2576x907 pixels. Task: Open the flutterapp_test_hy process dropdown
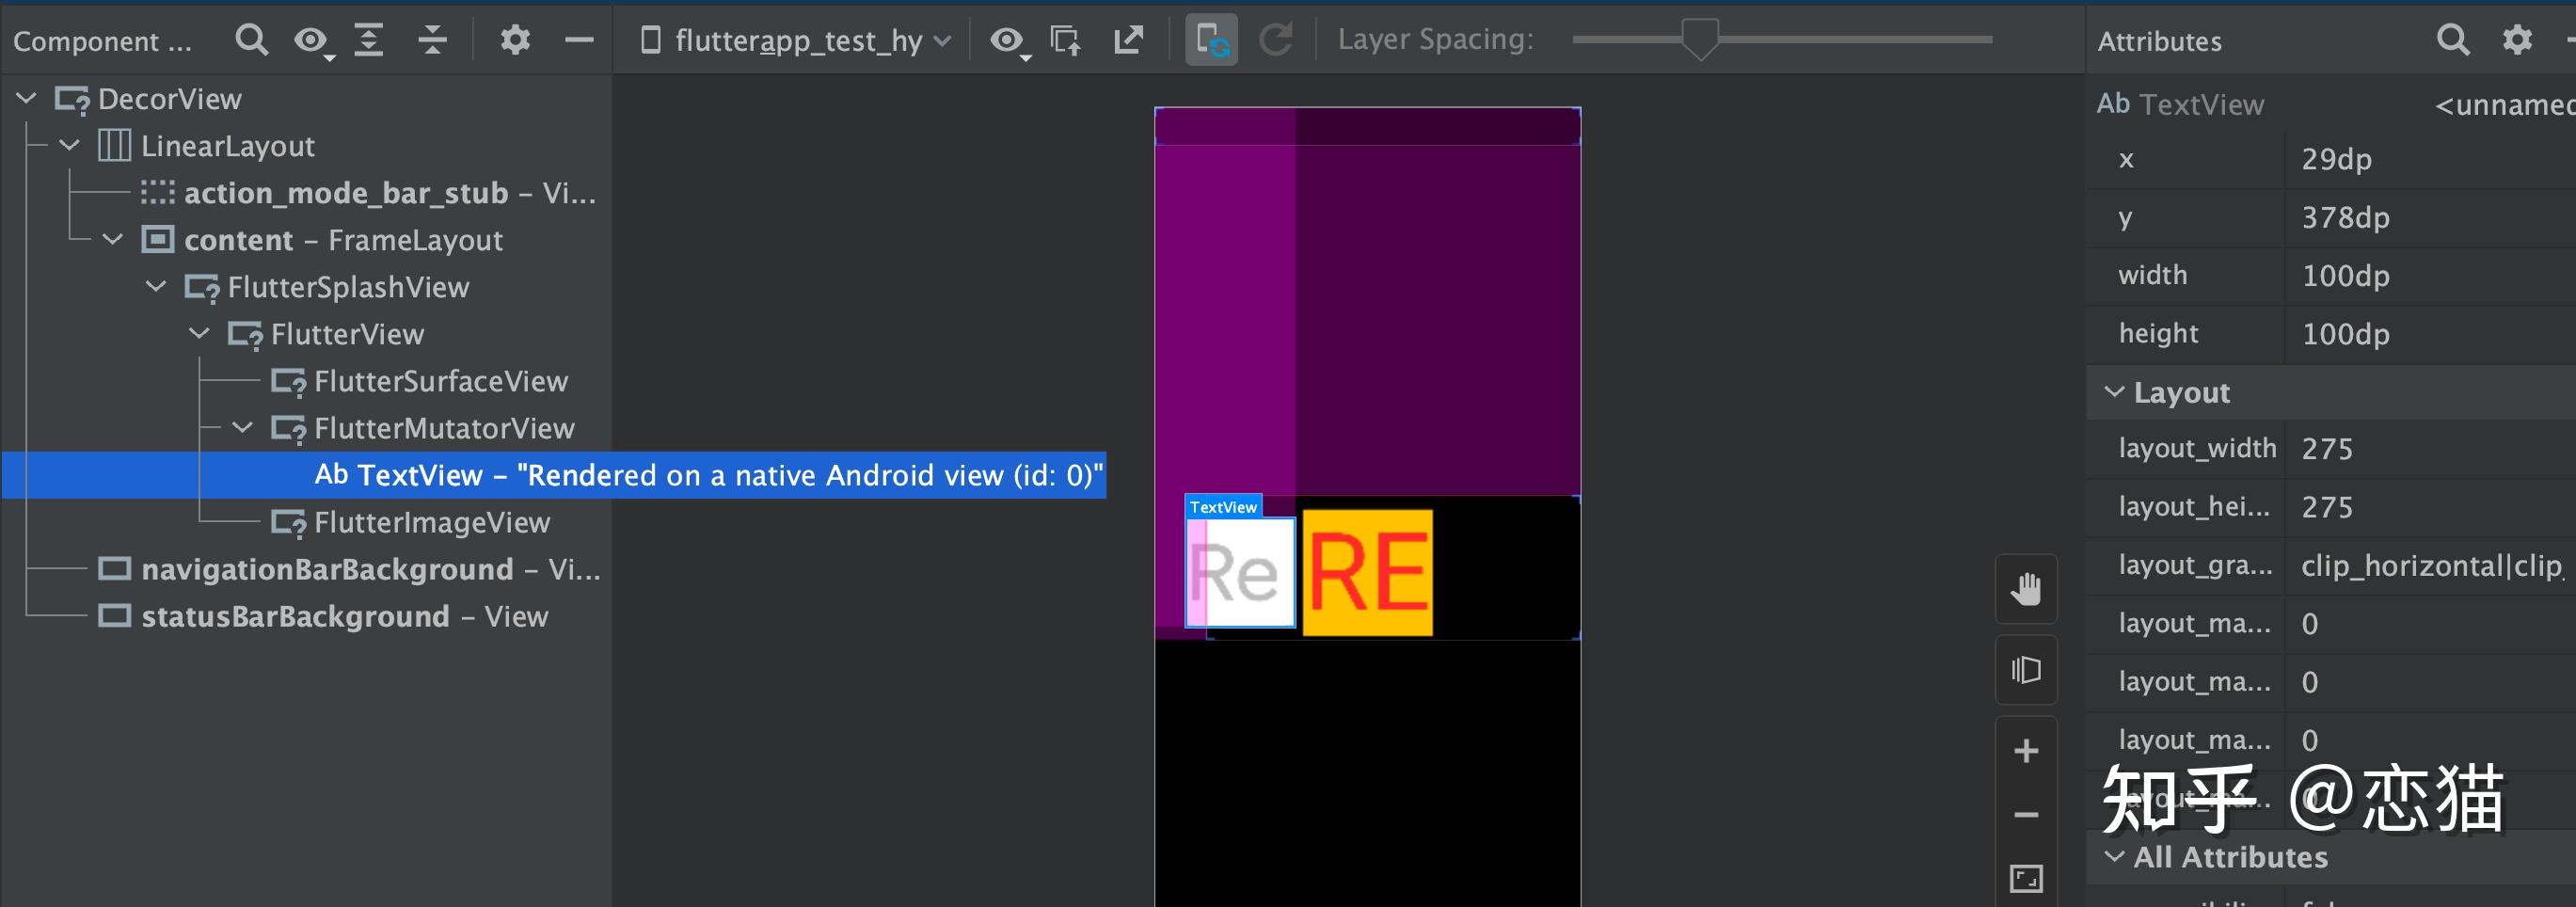pyautogui.click(x=796, y=40)
